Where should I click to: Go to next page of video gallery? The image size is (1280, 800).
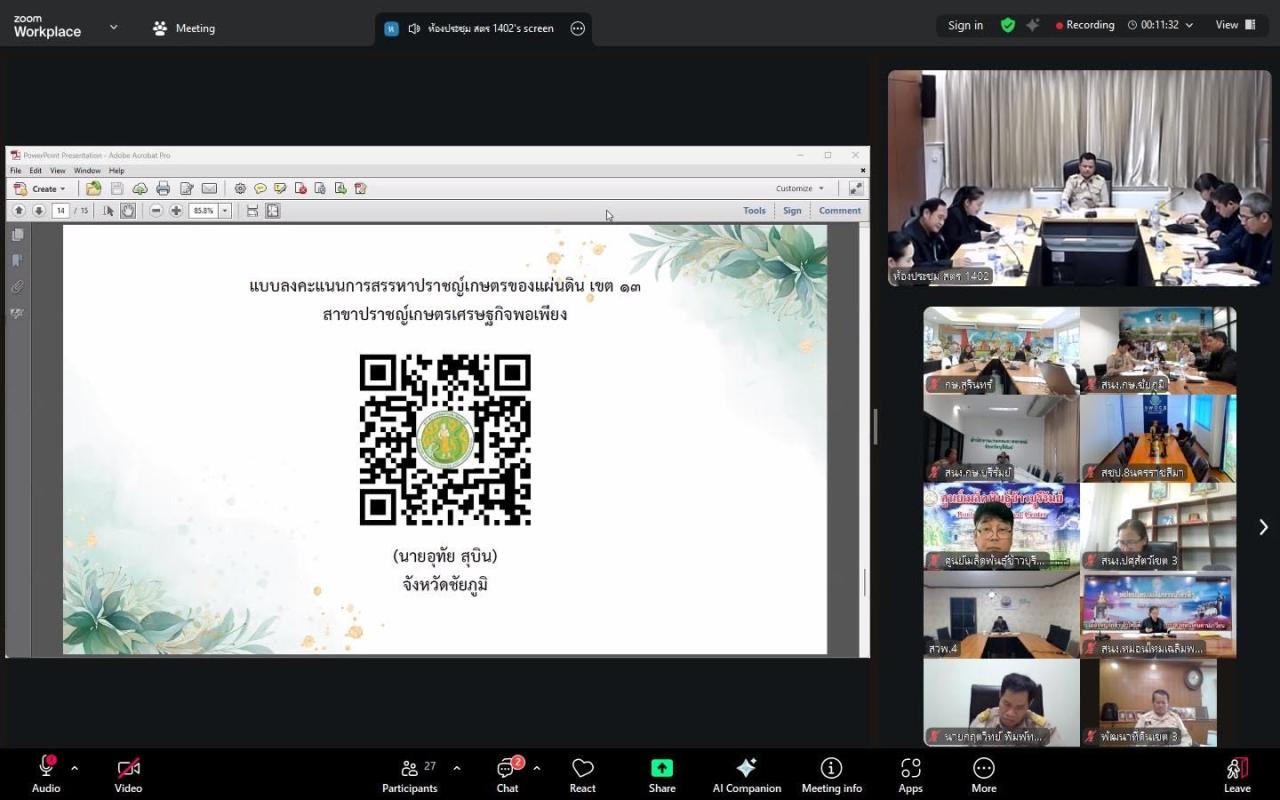click(x=1263, y=527)
